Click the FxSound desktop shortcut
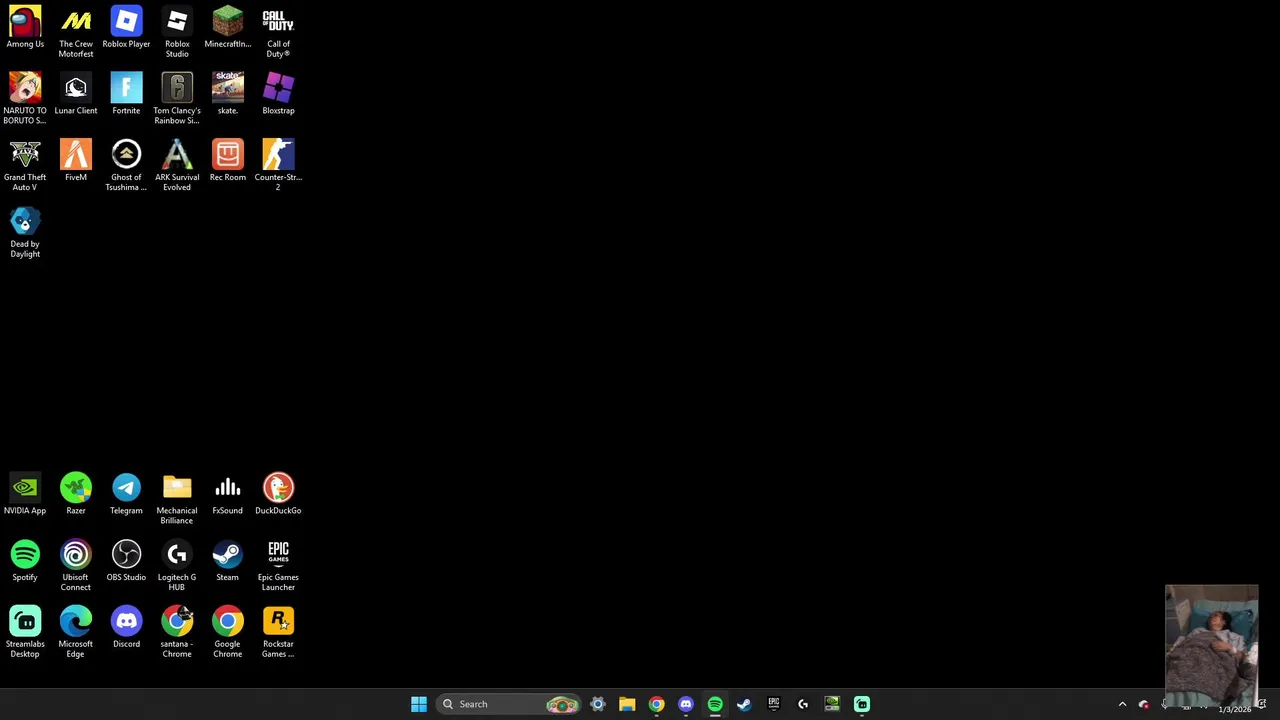The height and width of the screenshot is (720, 1280). (x=227, y=494)
